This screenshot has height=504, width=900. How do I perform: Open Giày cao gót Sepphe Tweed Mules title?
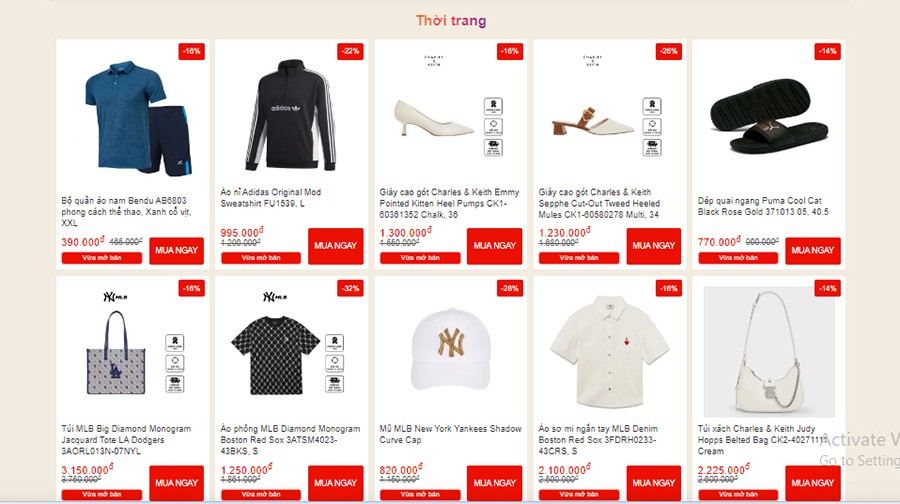click(599, 203)
